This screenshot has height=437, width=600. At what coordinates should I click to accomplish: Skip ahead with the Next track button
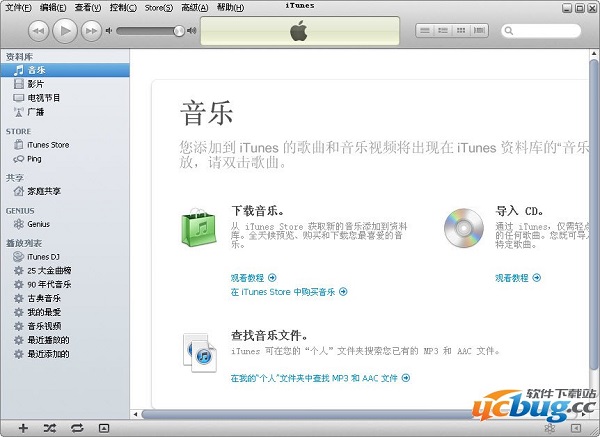click(91, 31)
